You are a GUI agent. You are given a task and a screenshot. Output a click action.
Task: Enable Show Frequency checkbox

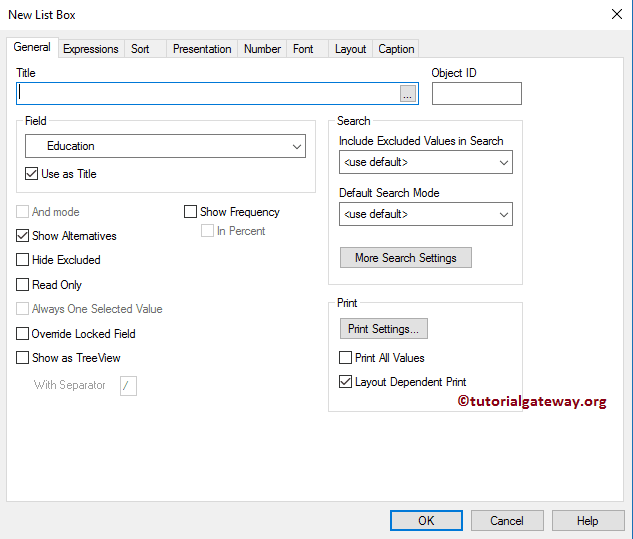tap(191, 212)
